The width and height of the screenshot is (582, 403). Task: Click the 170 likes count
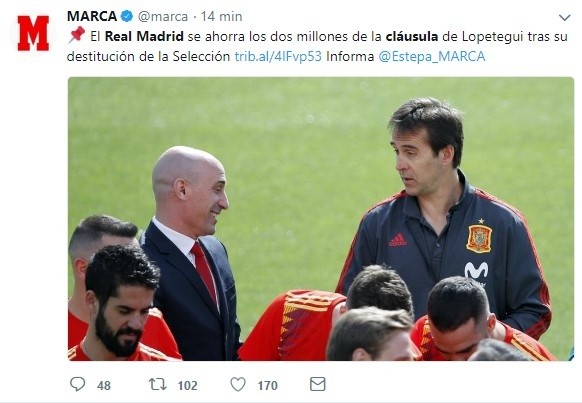click(268, 386)
